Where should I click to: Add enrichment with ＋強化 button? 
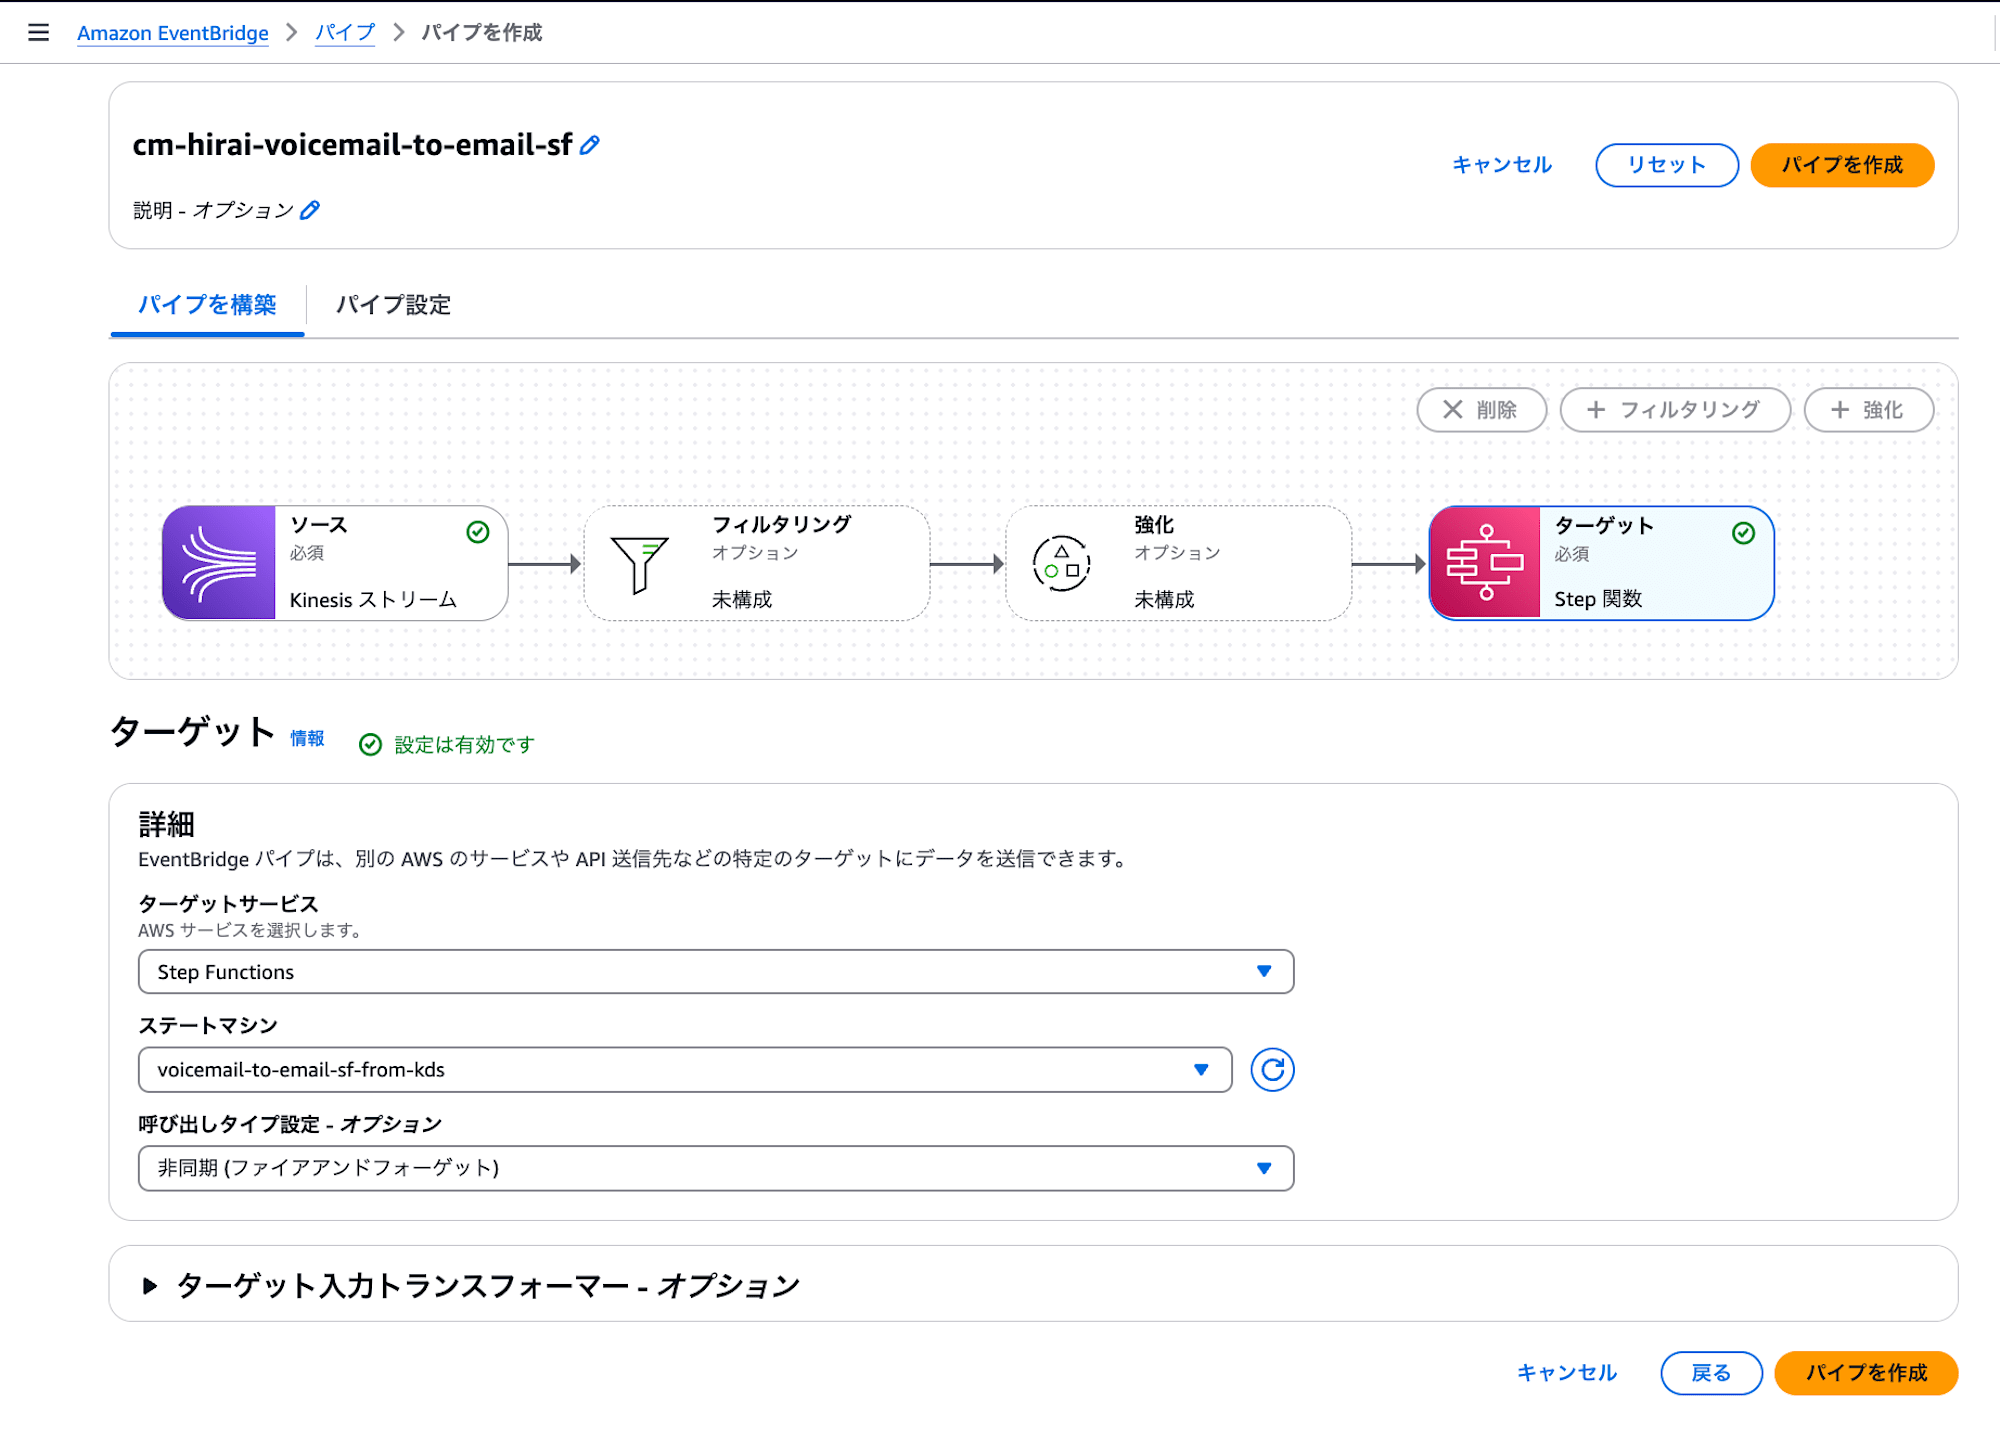click(1868, 410)
